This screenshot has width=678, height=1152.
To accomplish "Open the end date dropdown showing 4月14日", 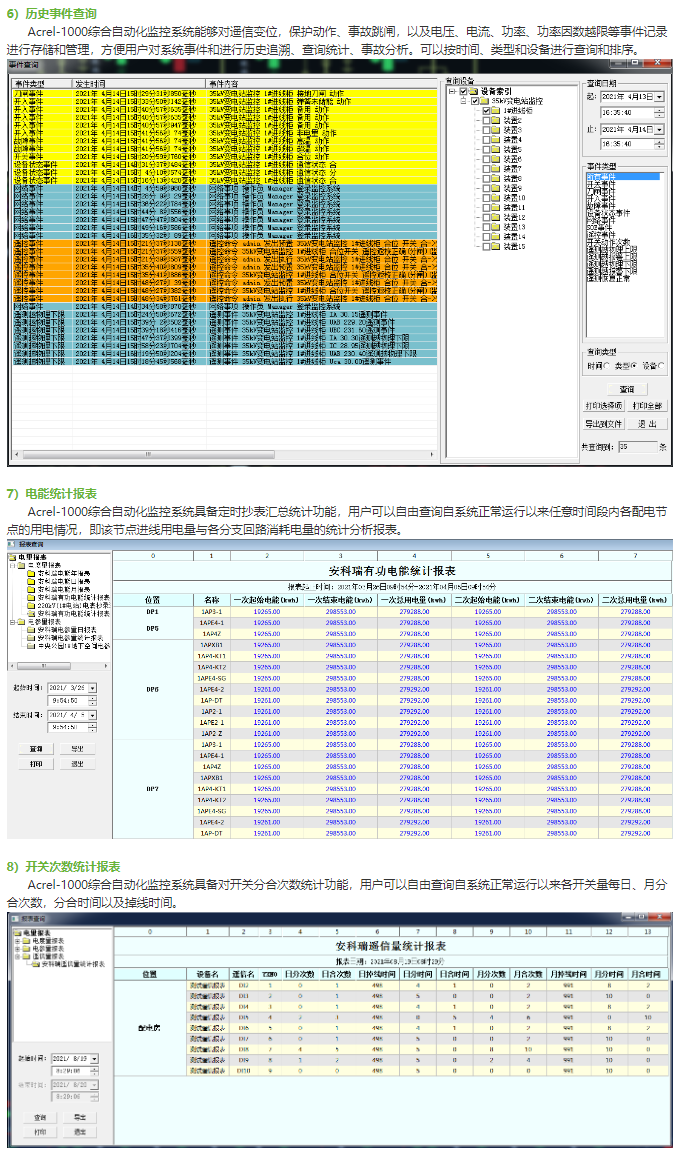I will pos(659,129).
